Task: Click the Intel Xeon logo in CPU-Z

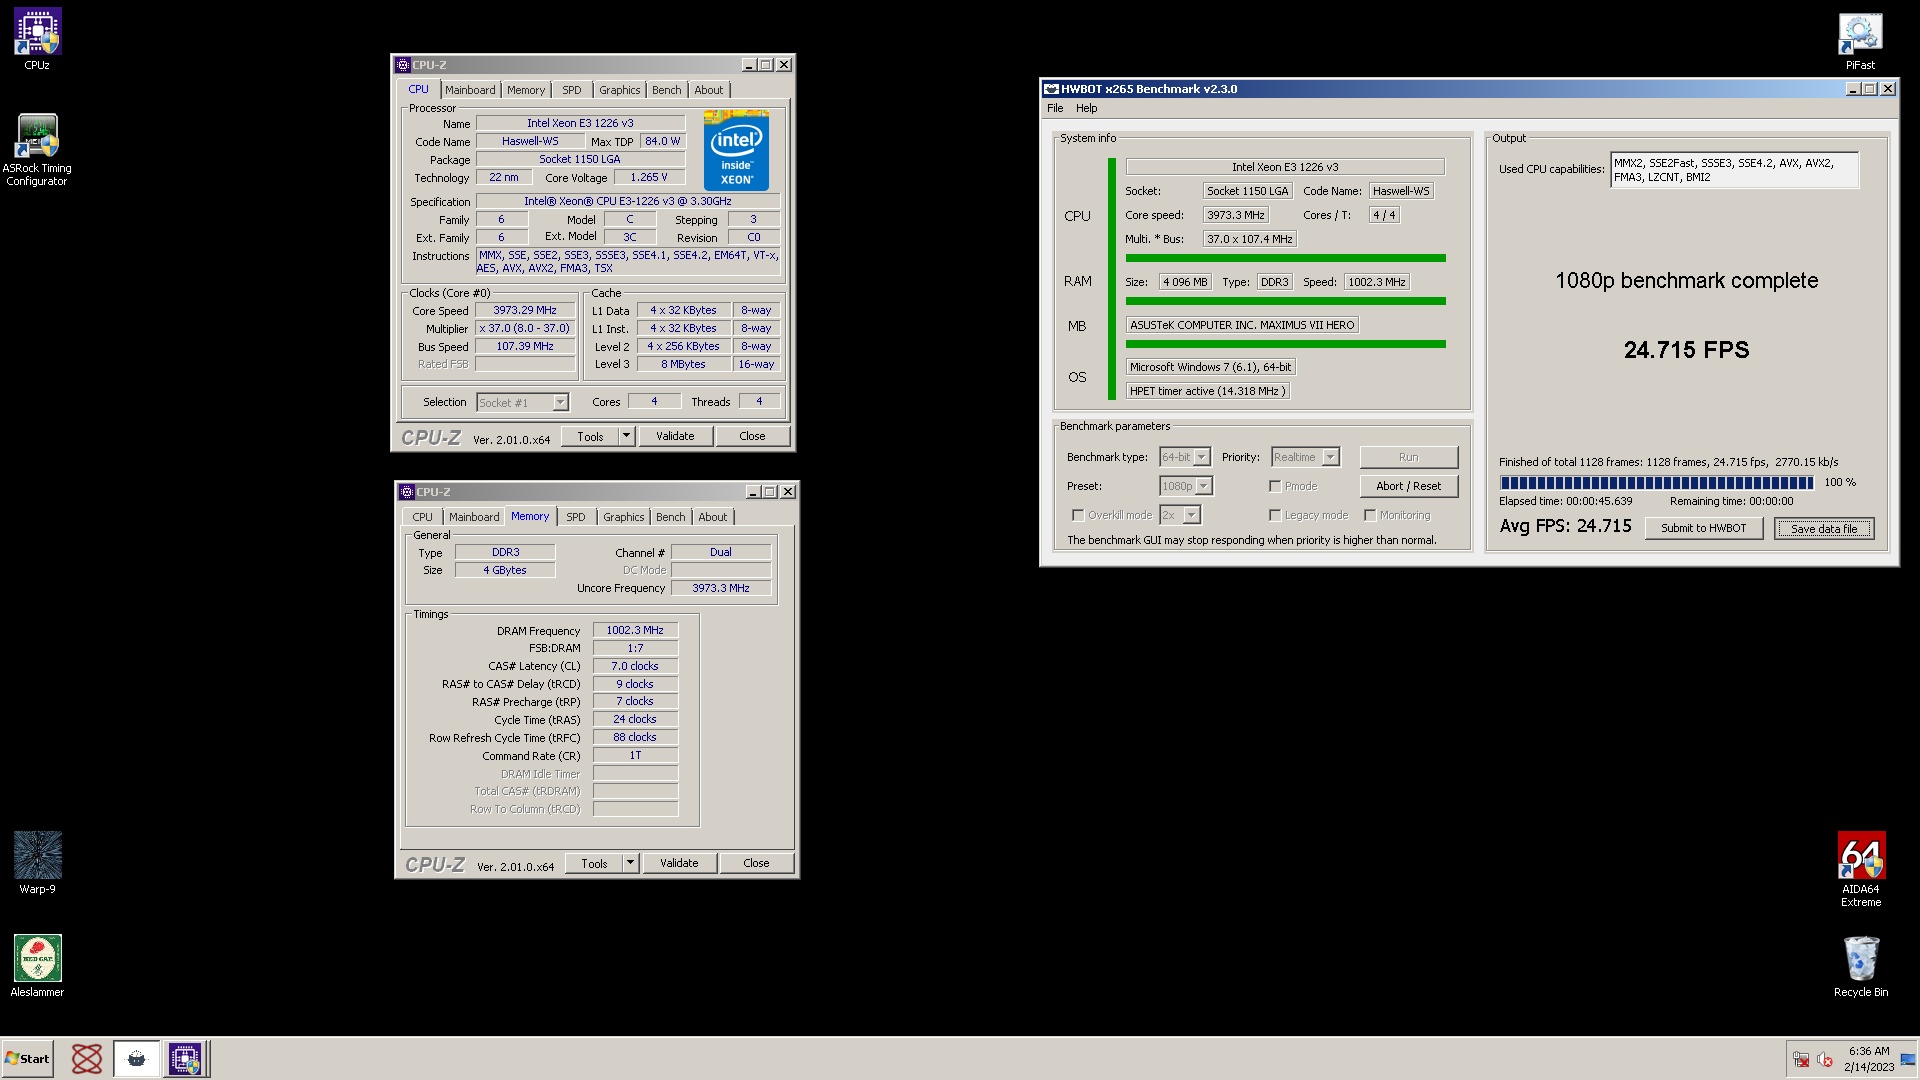Action: 736,151
